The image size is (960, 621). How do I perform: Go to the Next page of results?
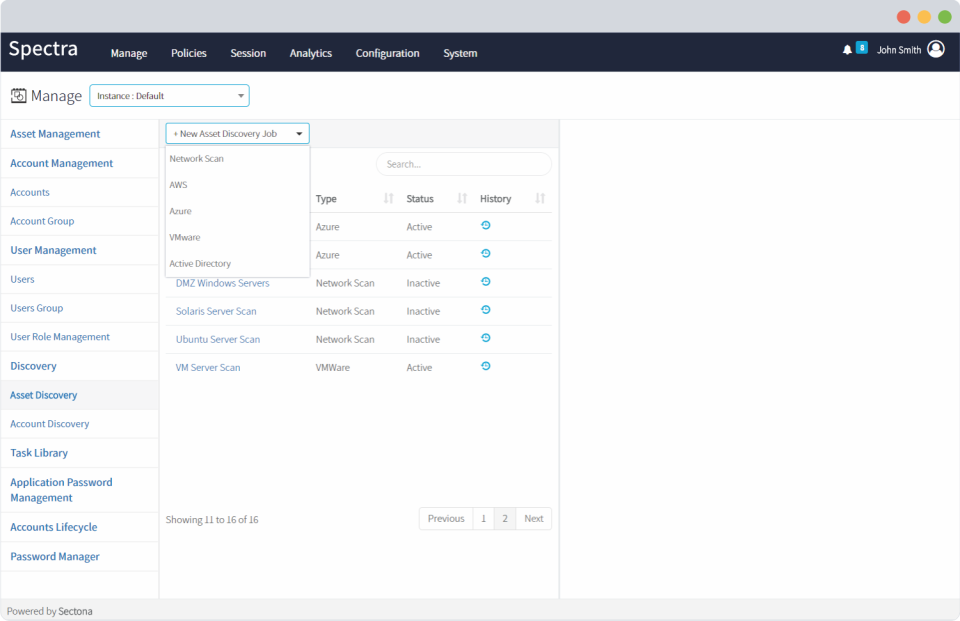(x=533, y=518)
